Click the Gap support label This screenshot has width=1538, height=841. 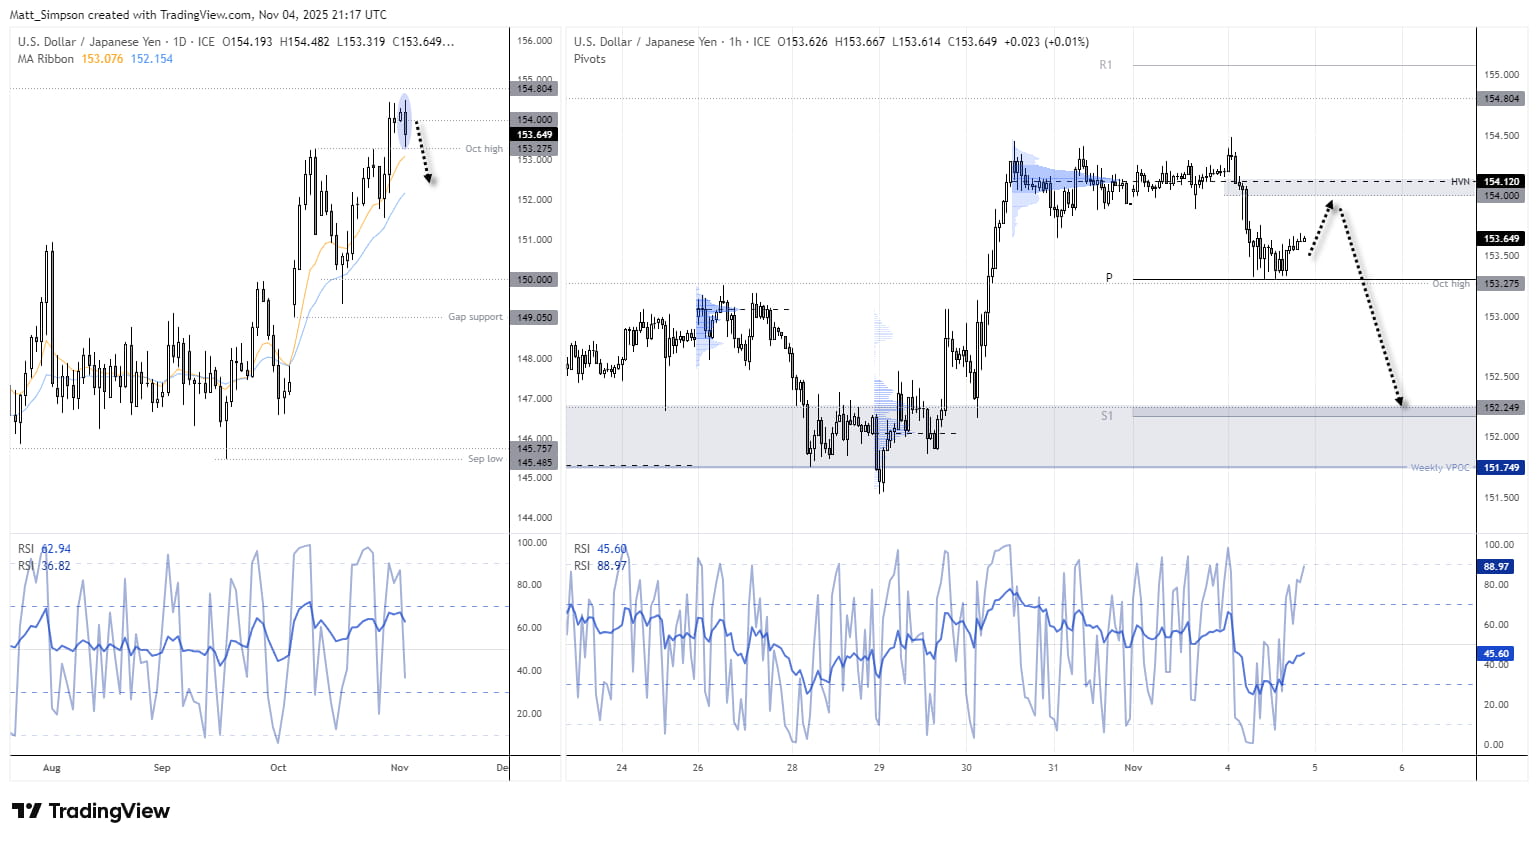tap(475, 316)
